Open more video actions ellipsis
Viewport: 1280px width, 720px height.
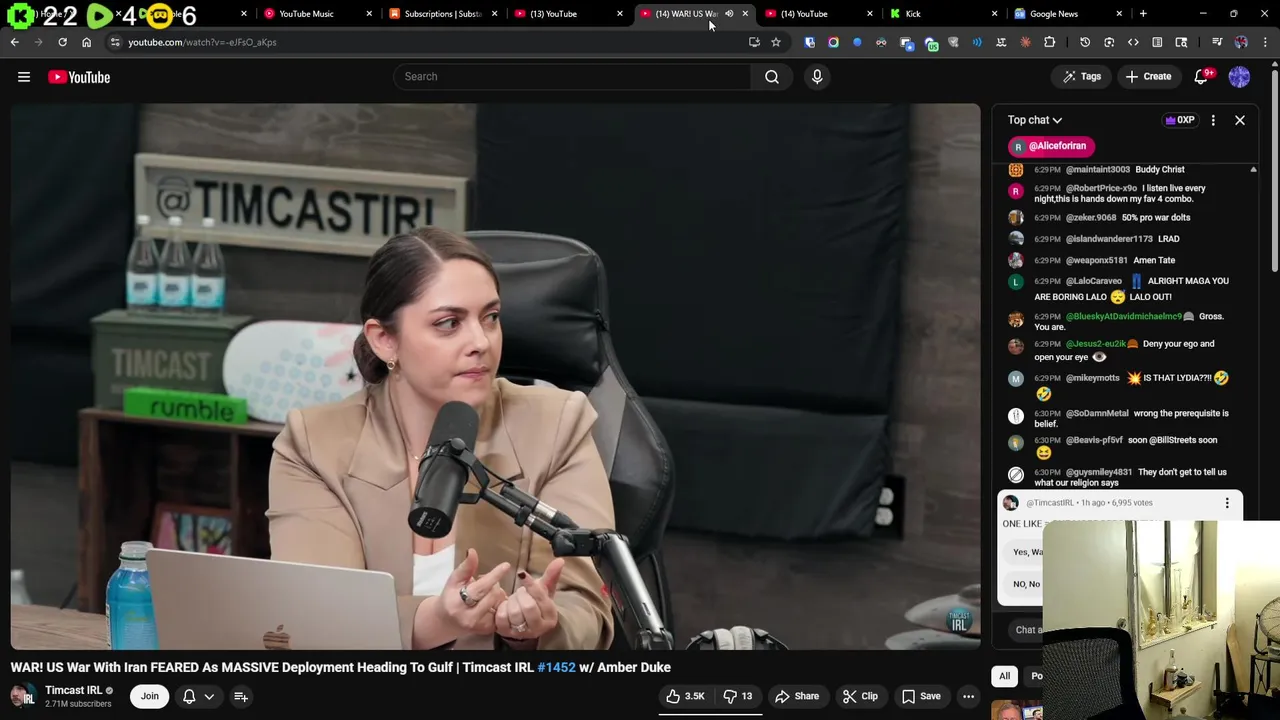[x=968, y=697]
